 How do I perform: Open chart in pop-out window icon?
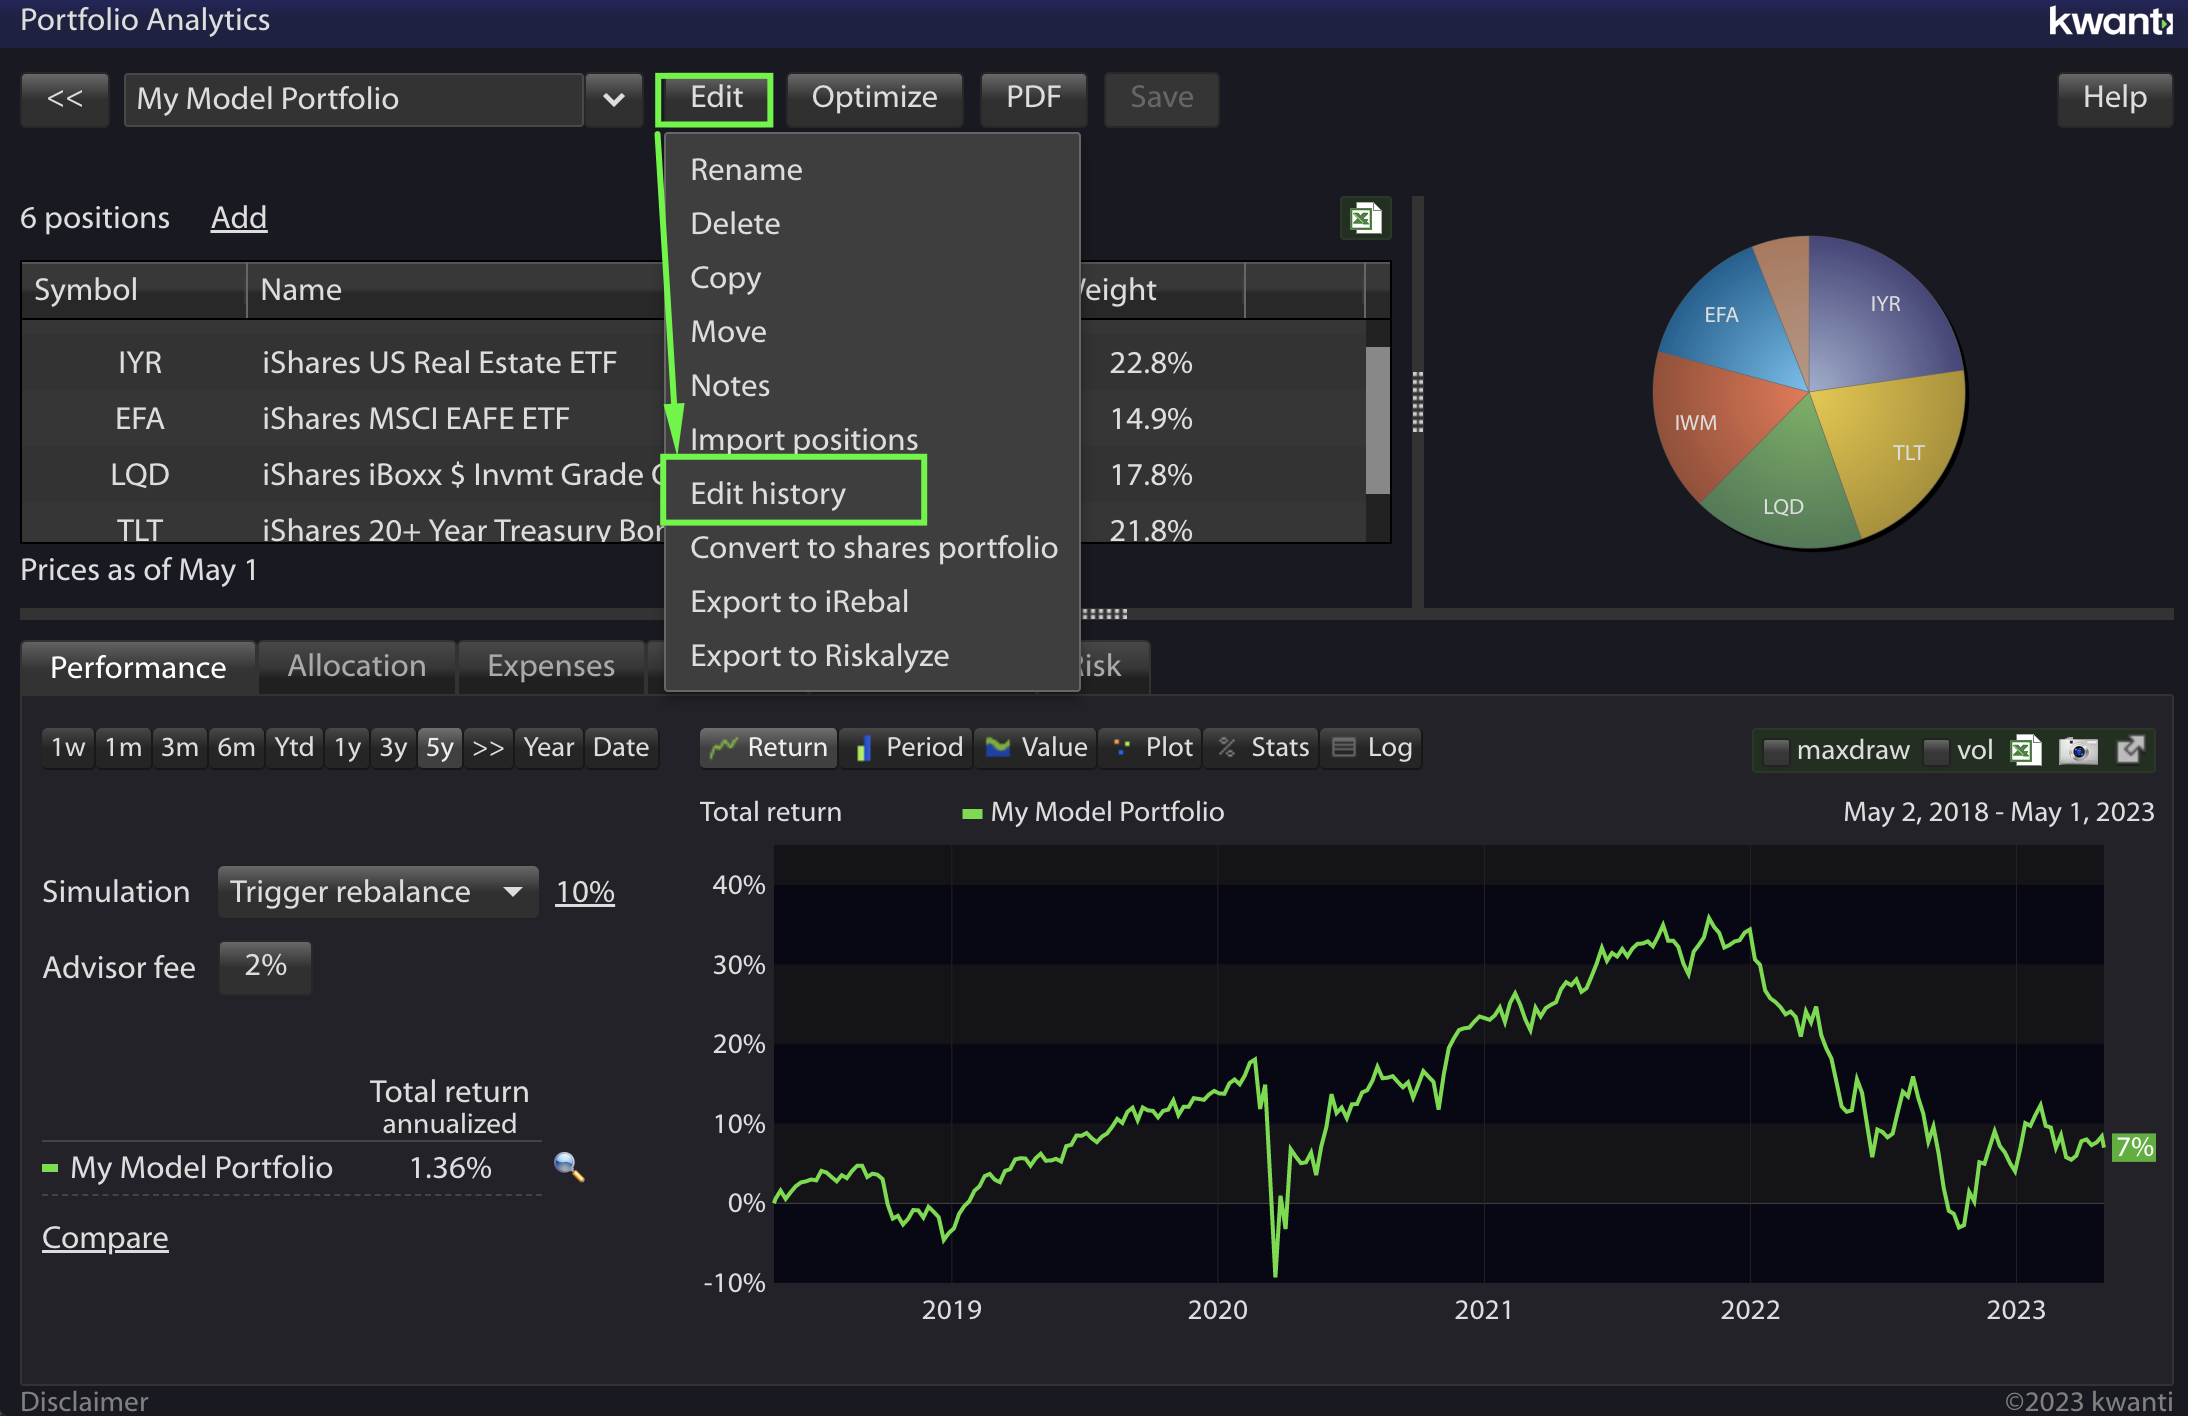2131,749
